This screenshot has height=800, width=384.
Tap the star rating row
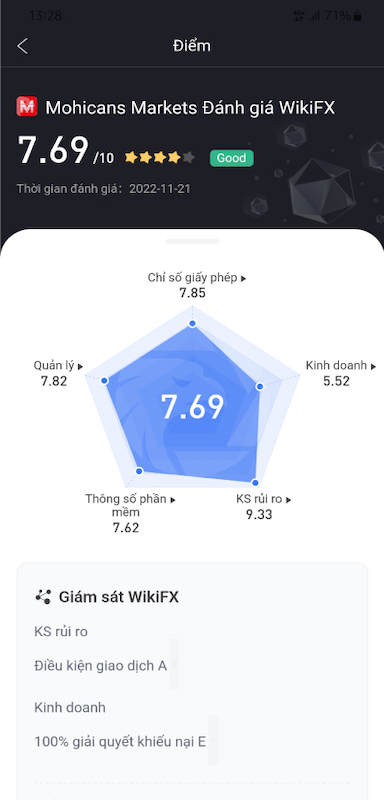tap(160, 158)
